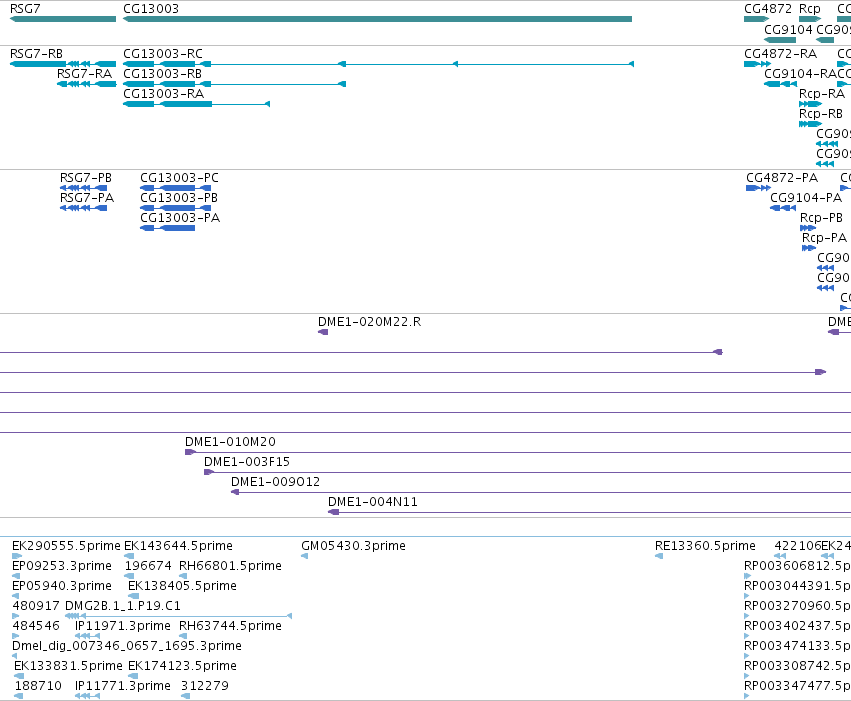Open EST EK138405.5prime label
851x701 pixels.
pos(182,586)
